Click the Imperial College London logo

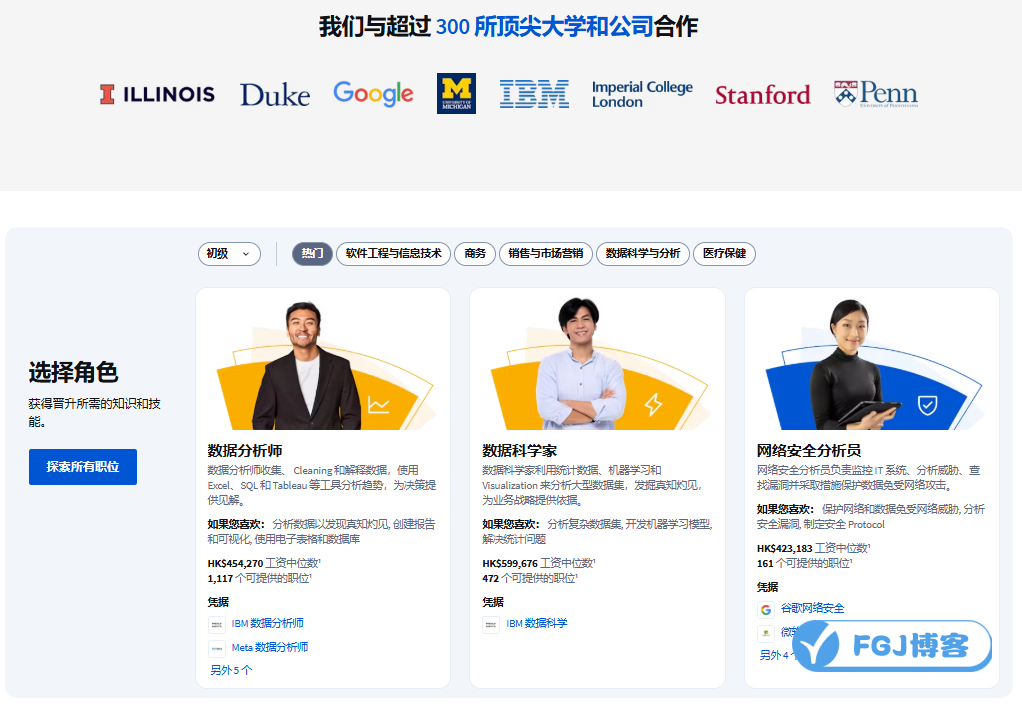[642, 94]
